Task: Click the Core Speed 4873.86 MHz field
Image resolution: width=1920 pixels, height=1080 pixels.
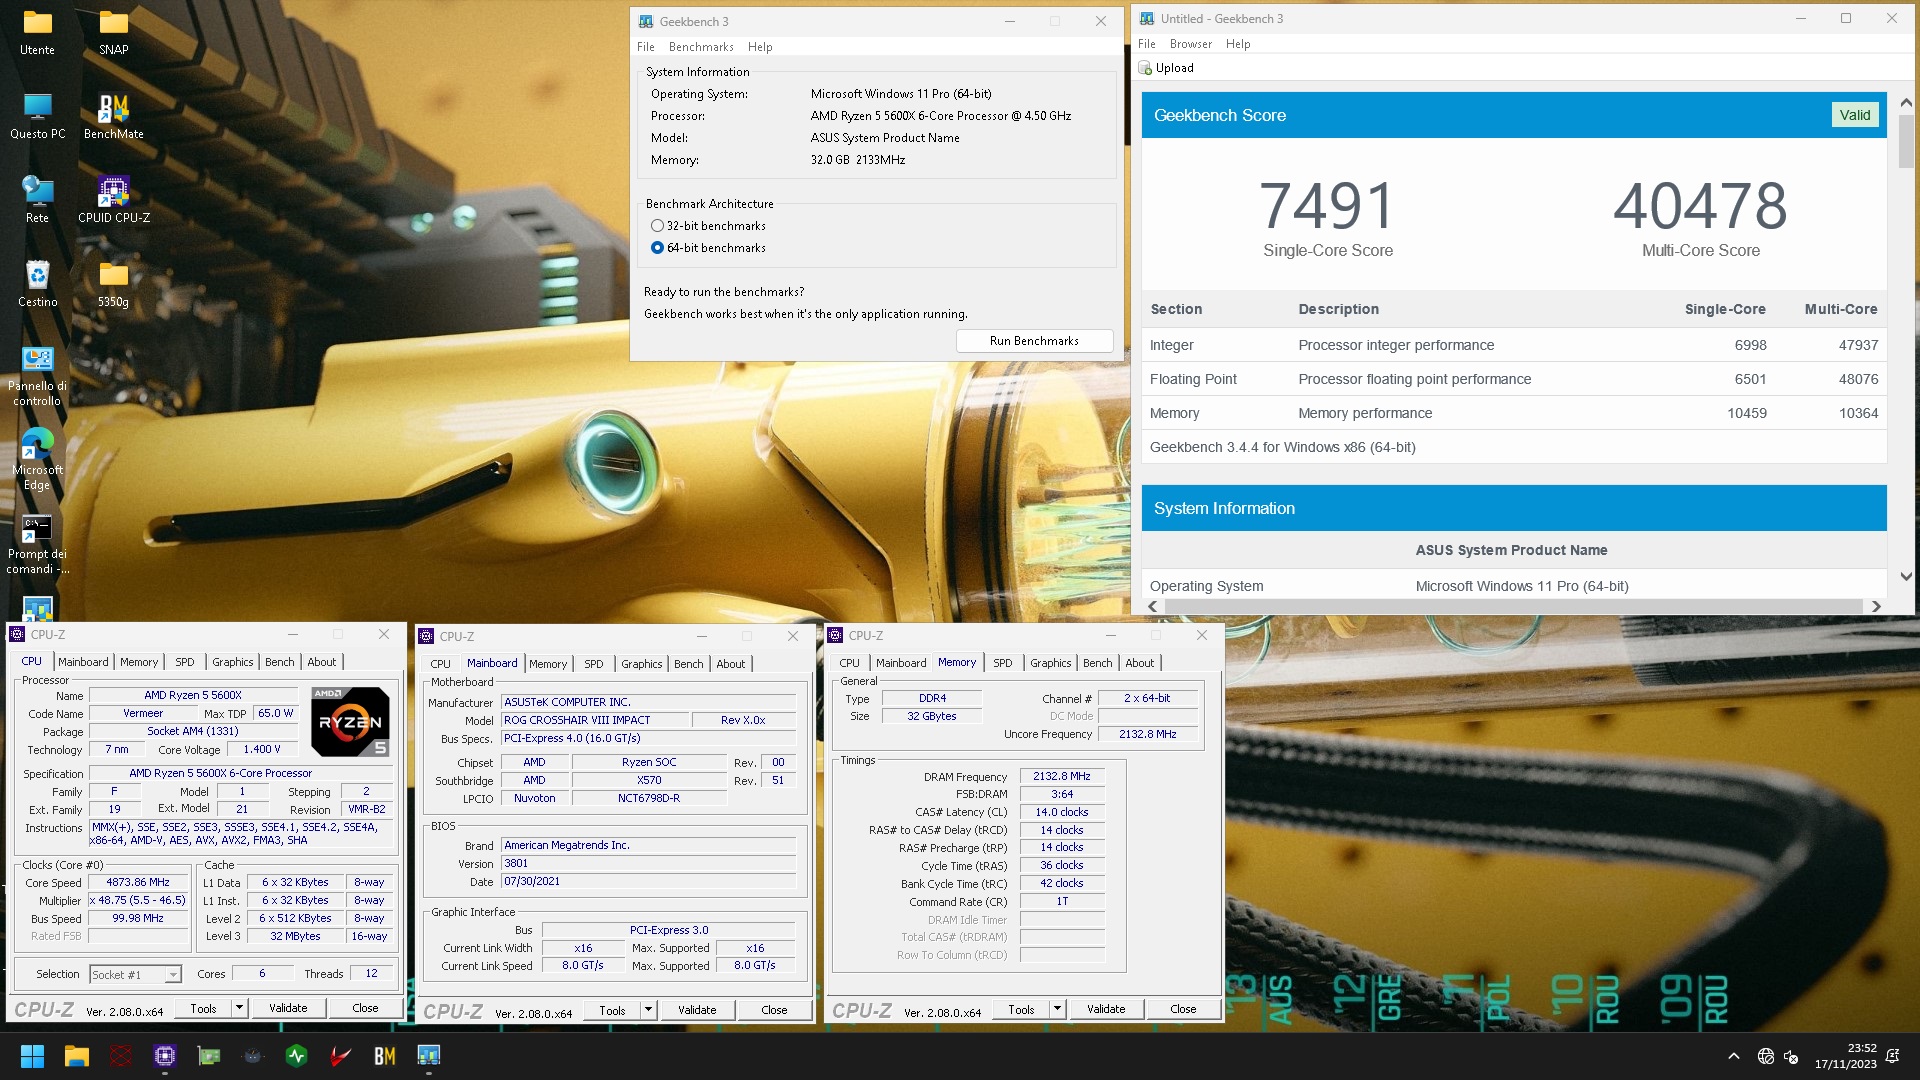Action: pos(138,883)
